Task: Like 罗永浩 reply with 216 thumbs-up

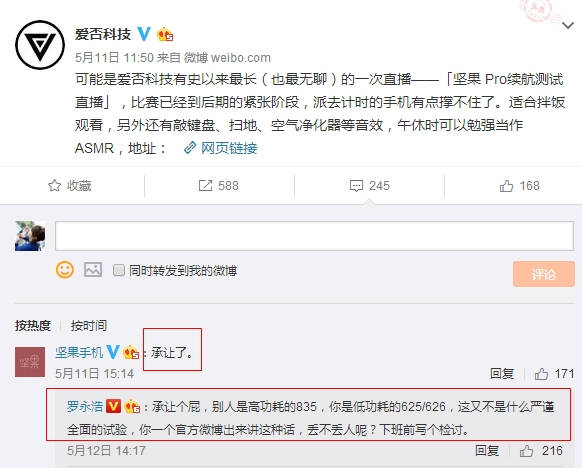Action: click(526, 451)
